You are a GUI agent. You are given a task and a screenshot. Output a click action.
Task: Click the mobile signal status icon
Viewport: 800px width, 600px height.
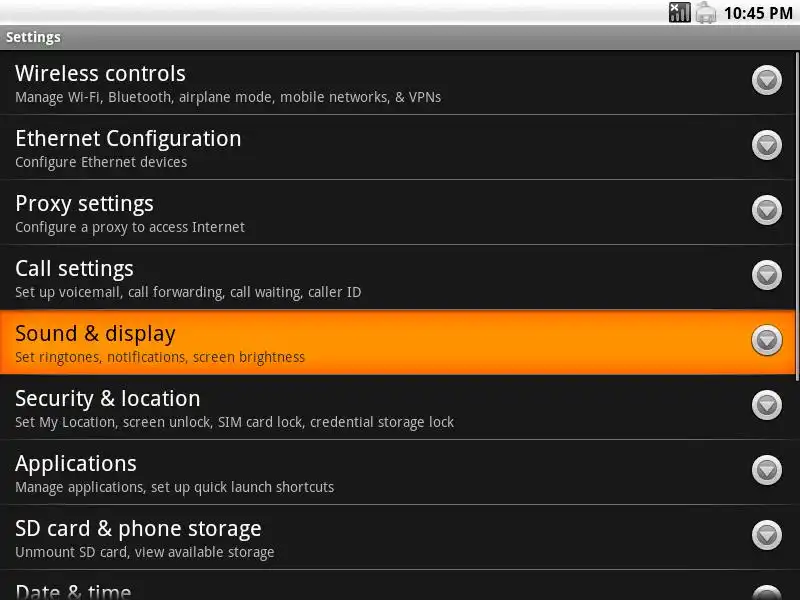(680, 13)
